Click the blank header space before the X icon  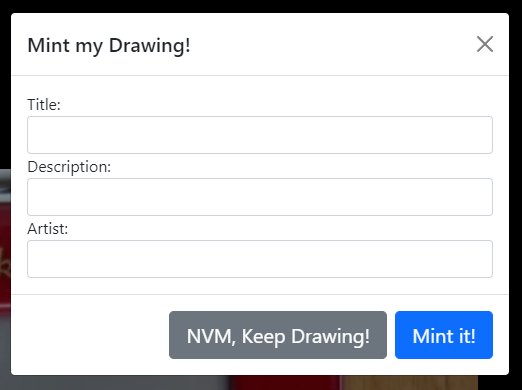click(333, 44)
